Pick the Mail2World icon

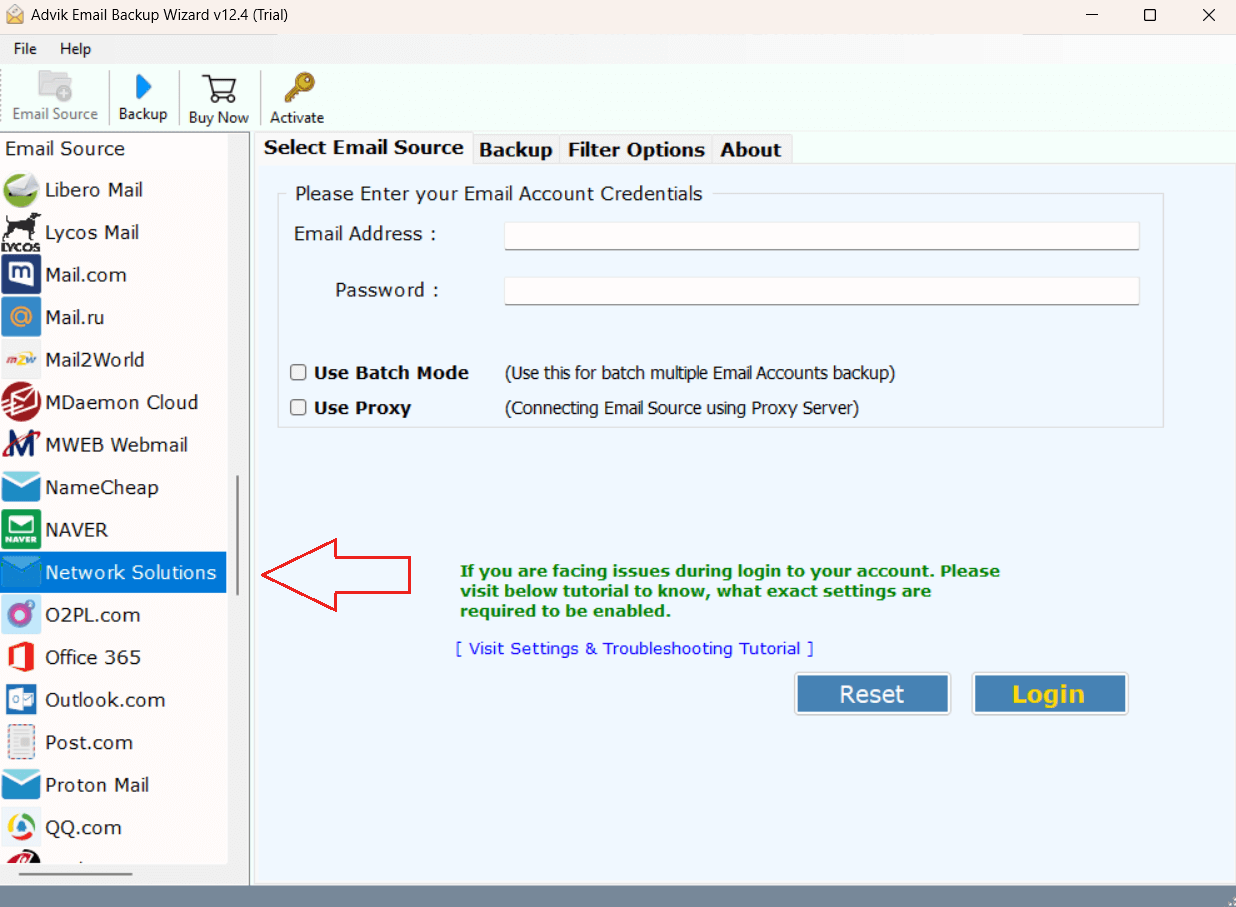21,360
